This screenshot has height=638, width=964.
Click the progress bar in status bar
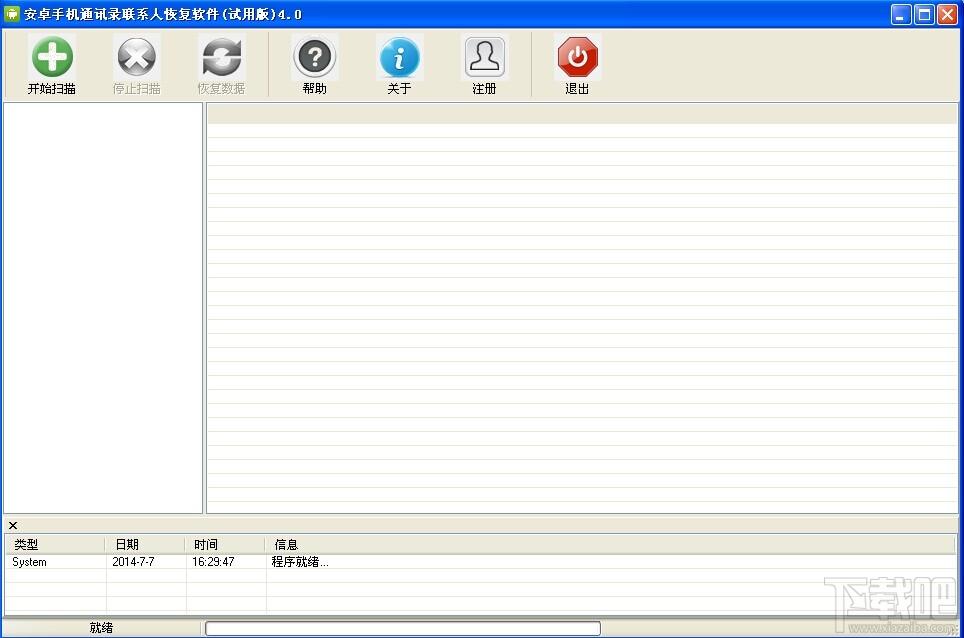[403, 628]
